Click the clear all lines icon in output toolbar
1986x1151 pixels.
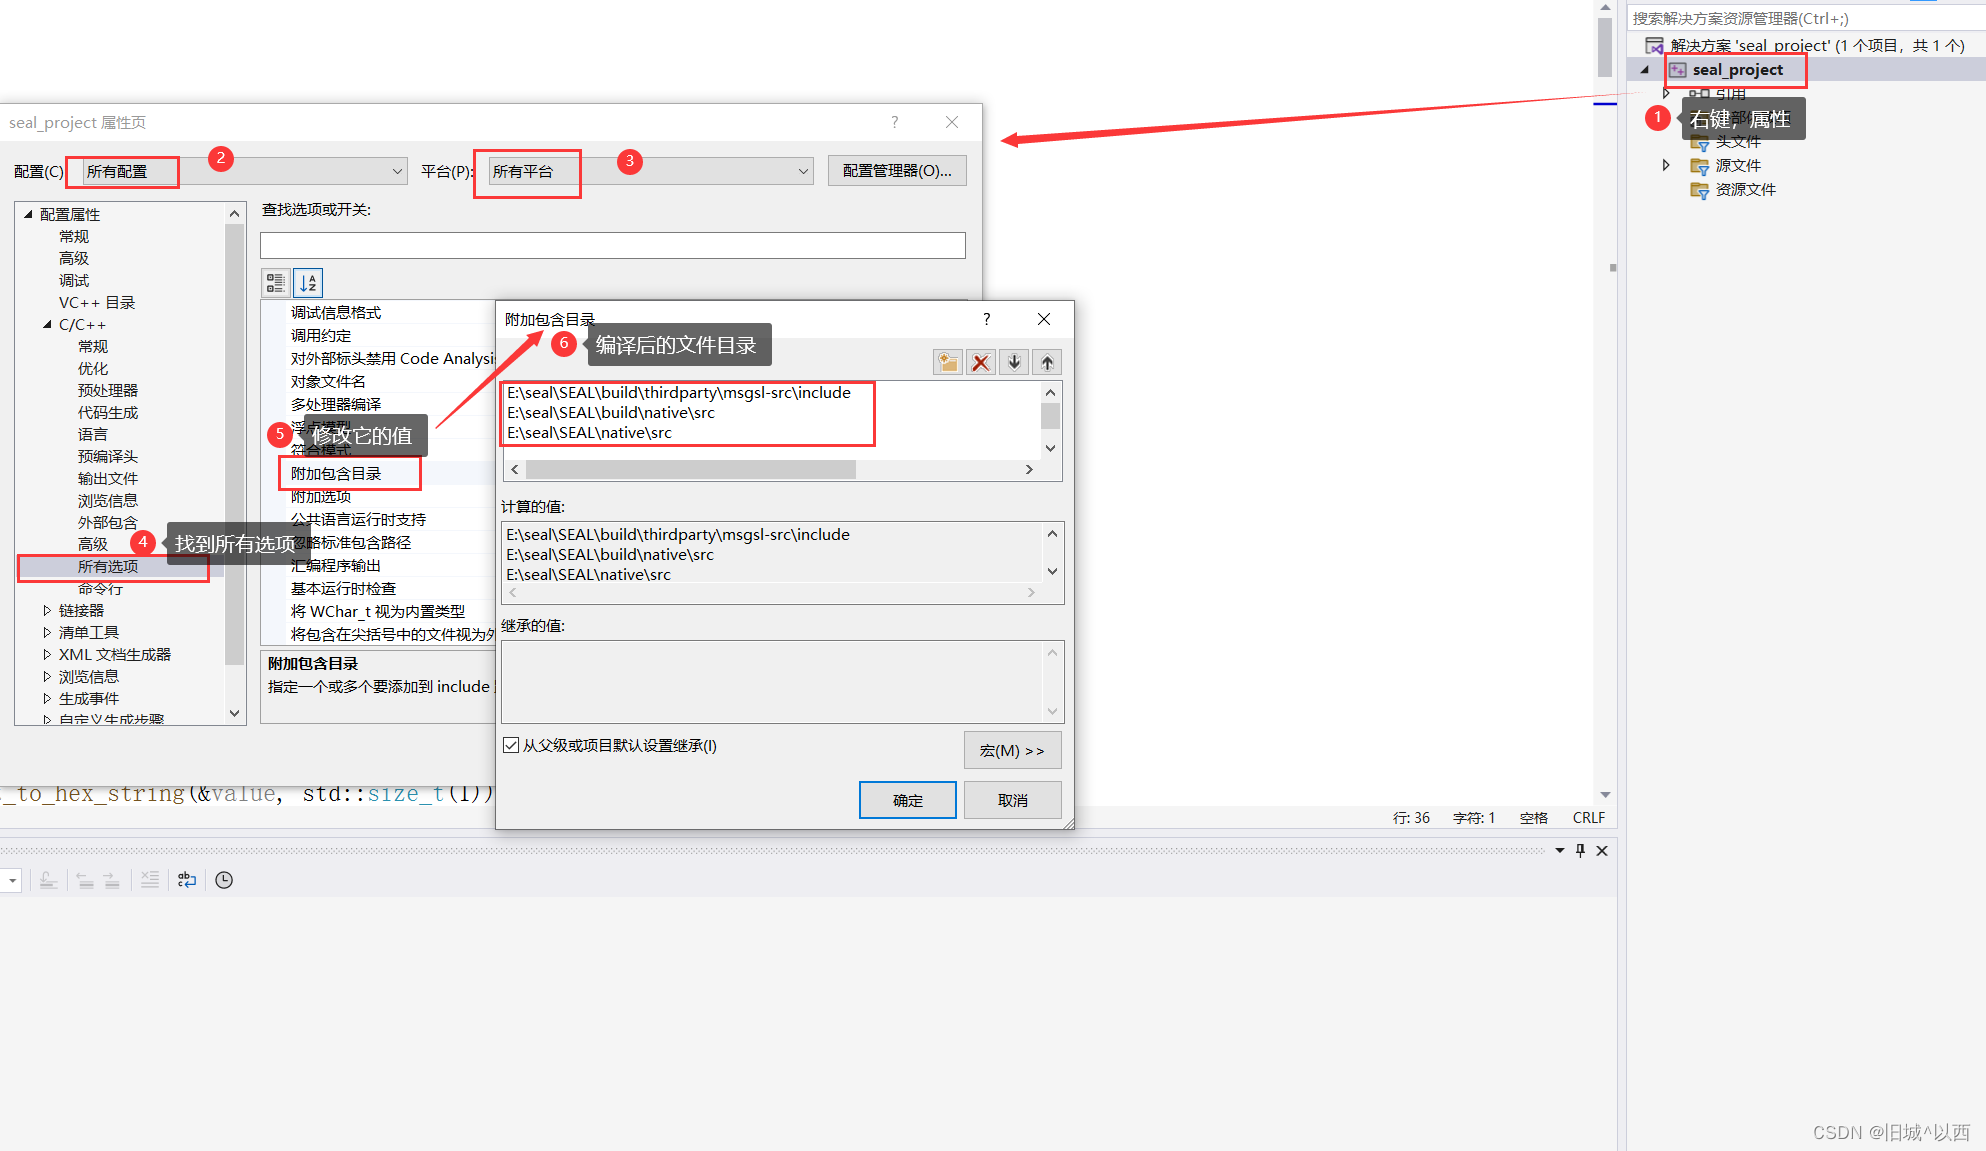point(150,880)
